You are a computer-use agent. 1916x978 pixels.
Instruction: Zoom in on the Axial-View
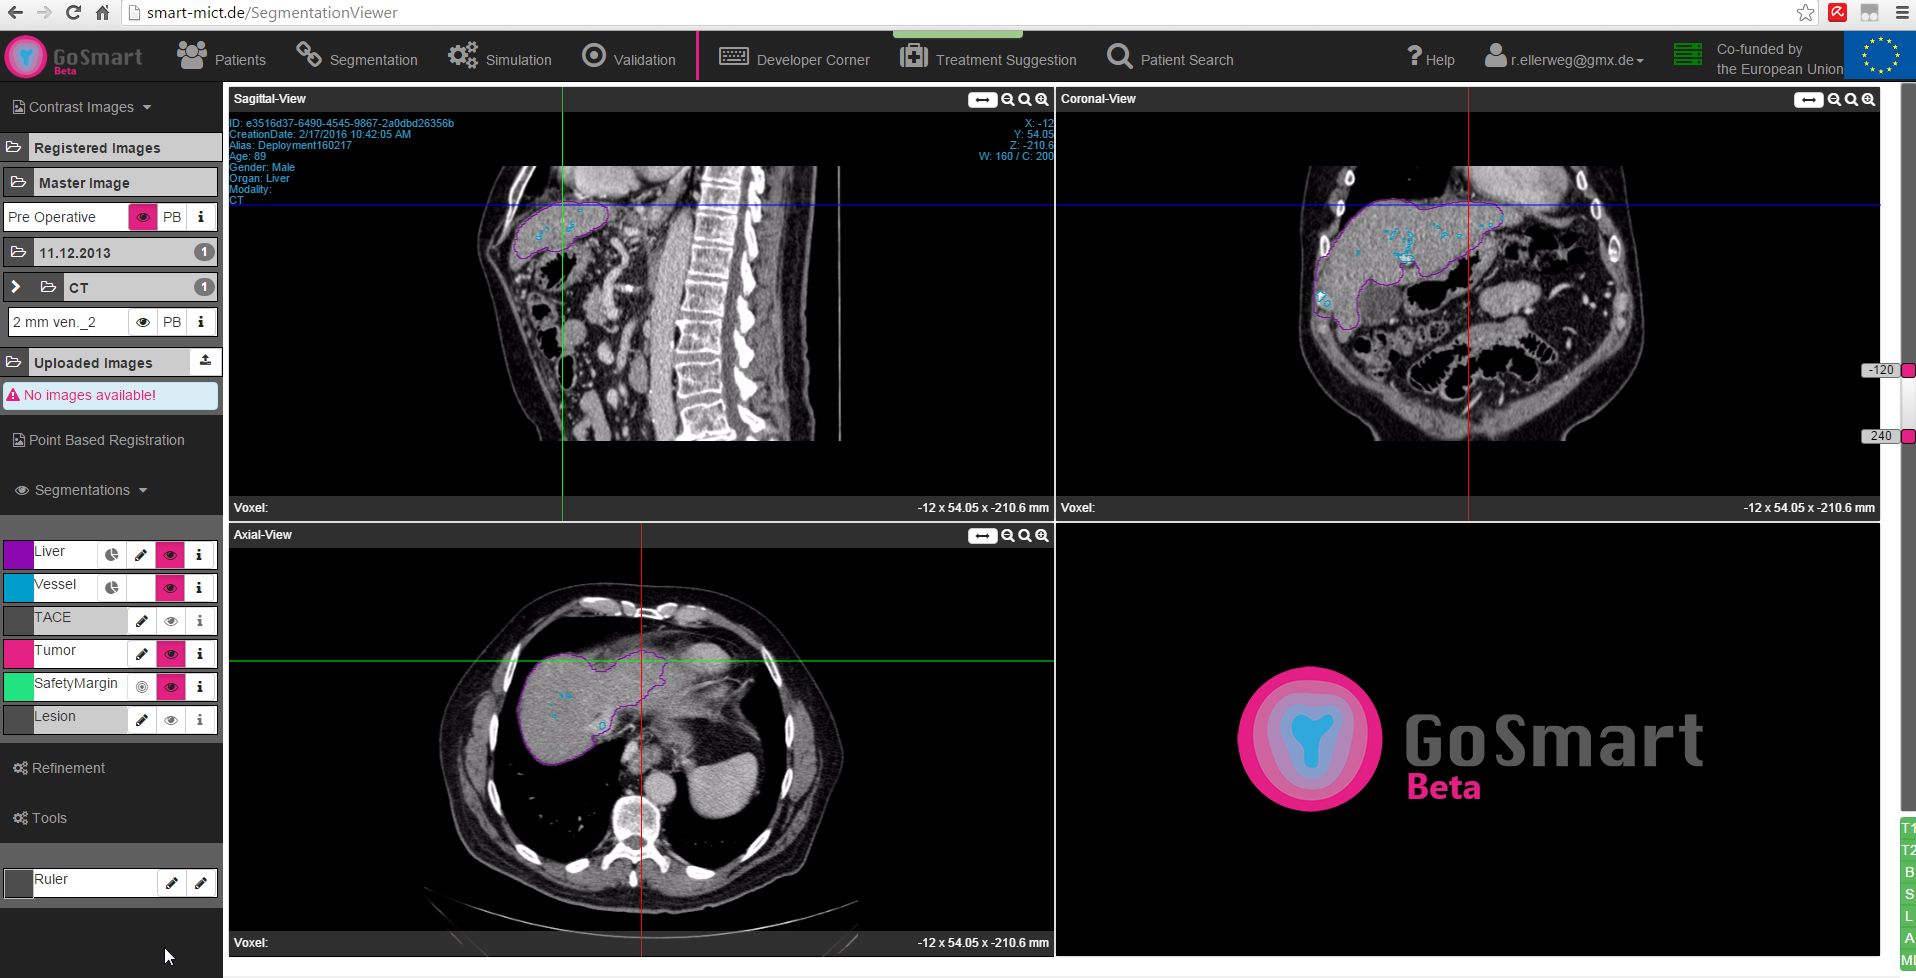(x=1042, y=536)
